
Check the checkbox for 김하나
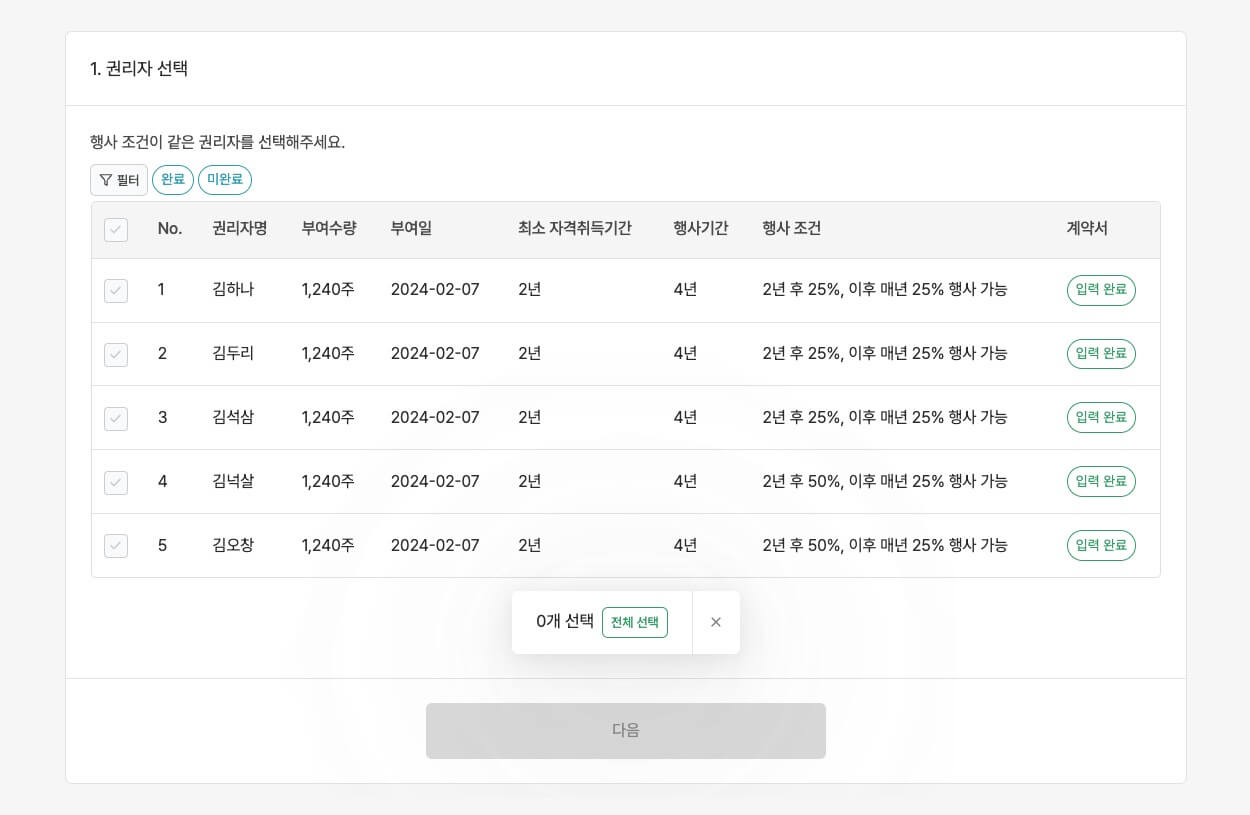click(x=116, y=291)
